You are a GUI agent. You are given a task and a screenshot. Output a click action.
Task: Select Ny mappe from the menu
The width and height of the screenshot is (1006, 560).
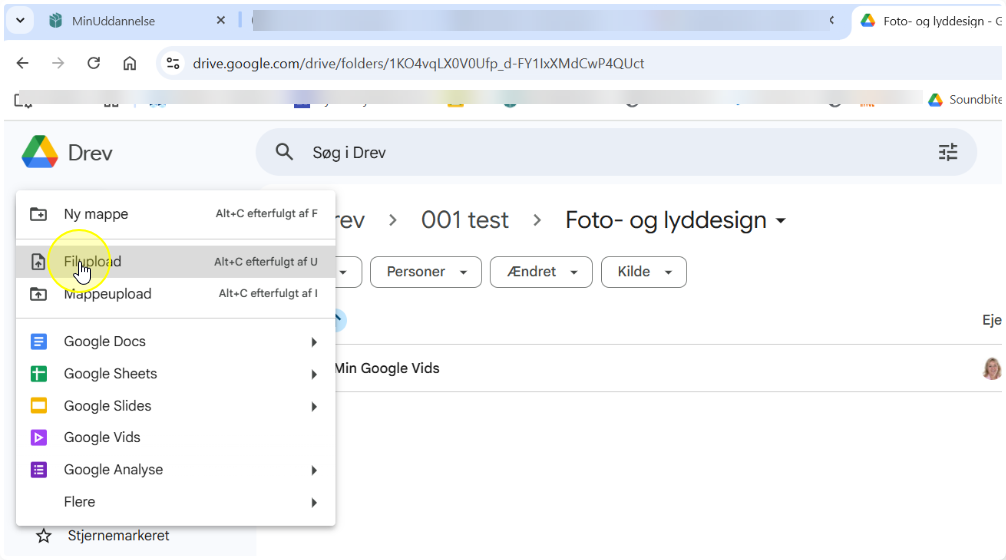tap(96, 214)
